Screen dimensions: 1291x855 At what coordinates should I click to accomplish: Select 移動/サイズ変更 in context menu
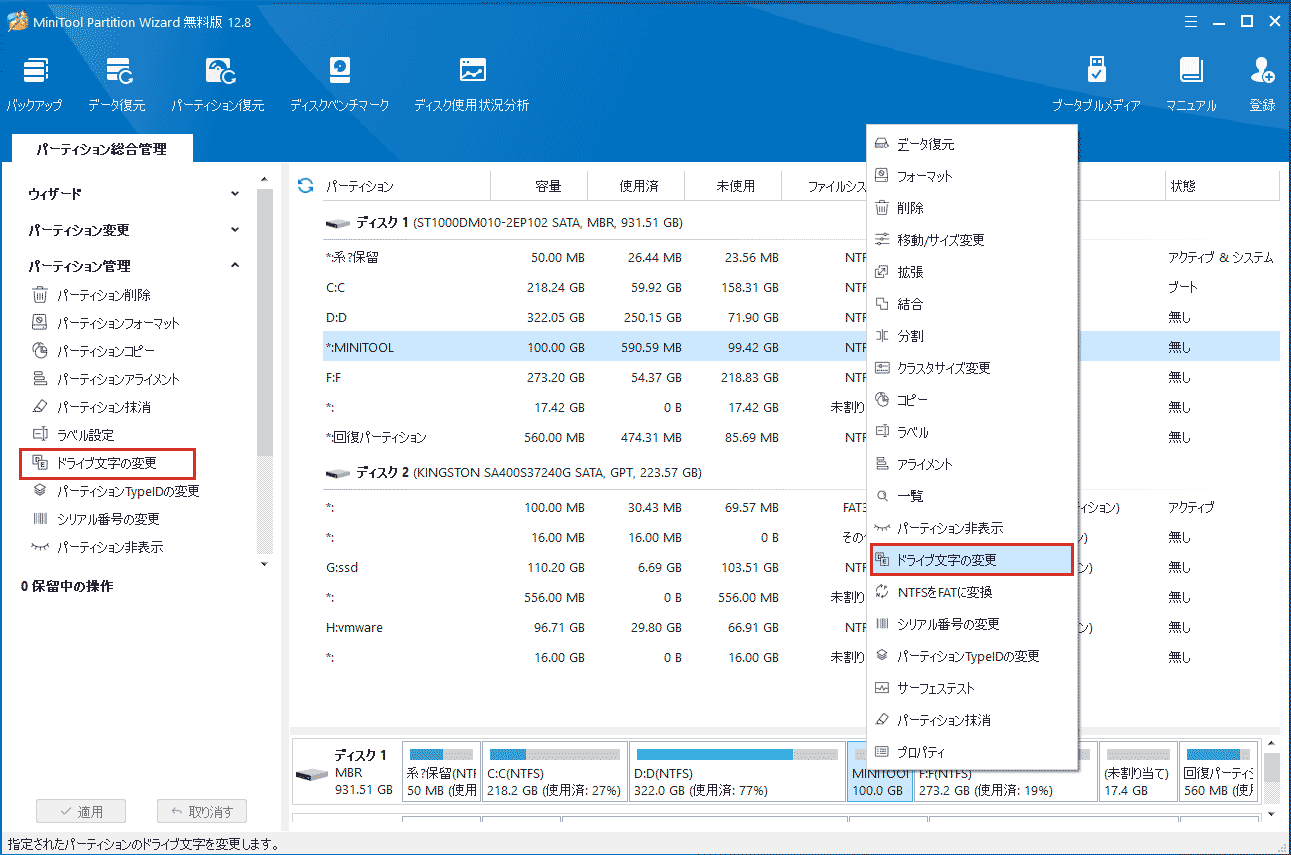[972, 240]
